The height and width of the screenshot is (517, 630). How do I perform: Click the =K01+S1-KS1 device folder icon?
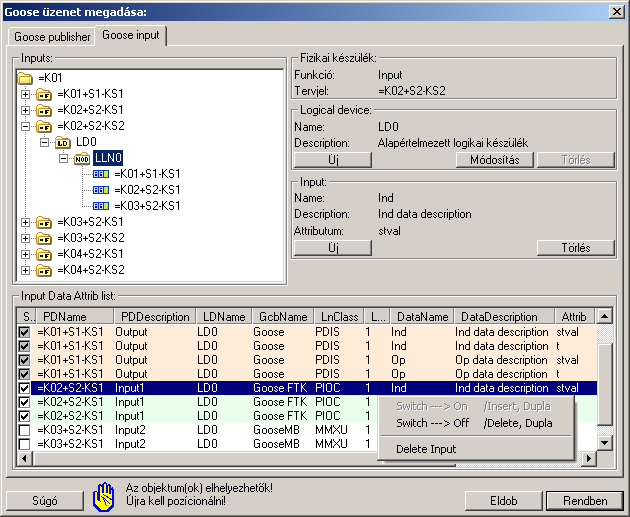[x=44, y=94]
